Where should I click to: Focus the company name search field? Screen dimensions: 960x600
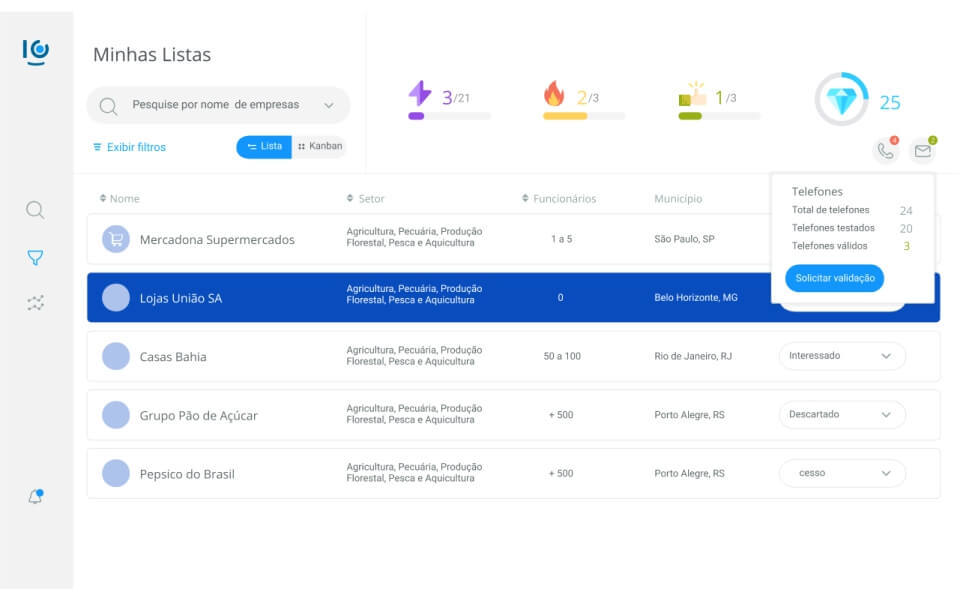[218, 105]
